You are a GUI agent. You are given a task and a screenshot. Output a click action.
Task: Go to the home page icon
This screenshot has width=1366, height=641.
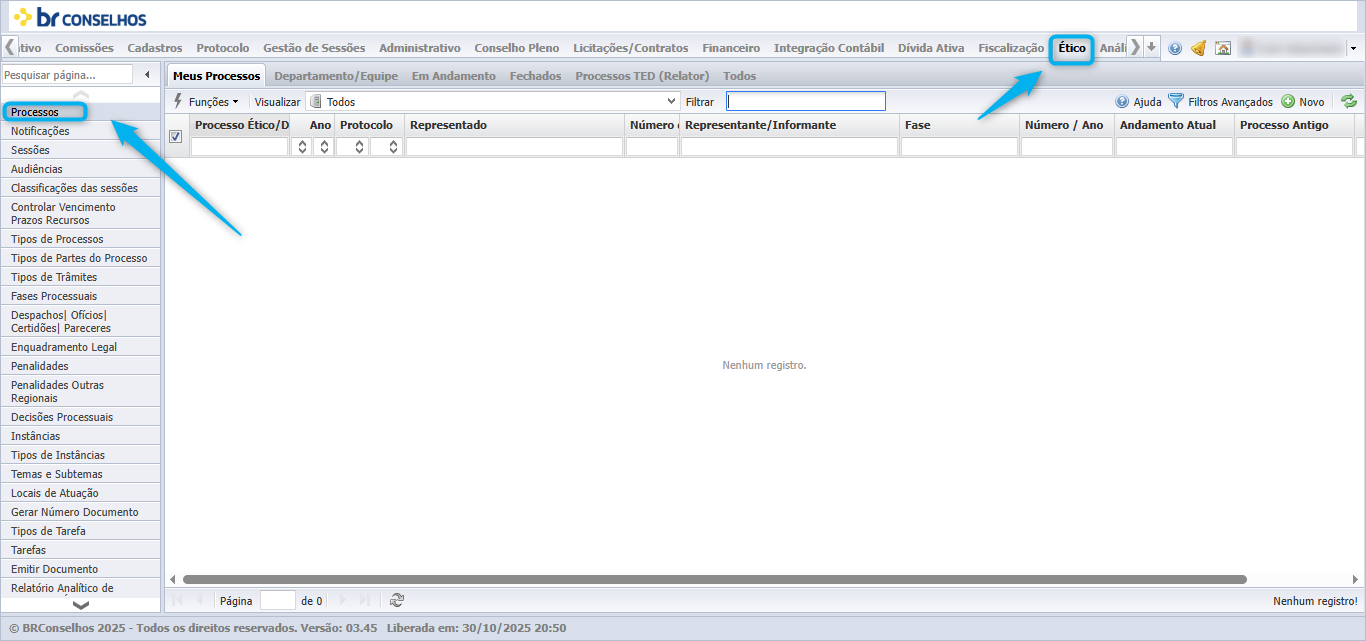click(x=1222, y=48)
